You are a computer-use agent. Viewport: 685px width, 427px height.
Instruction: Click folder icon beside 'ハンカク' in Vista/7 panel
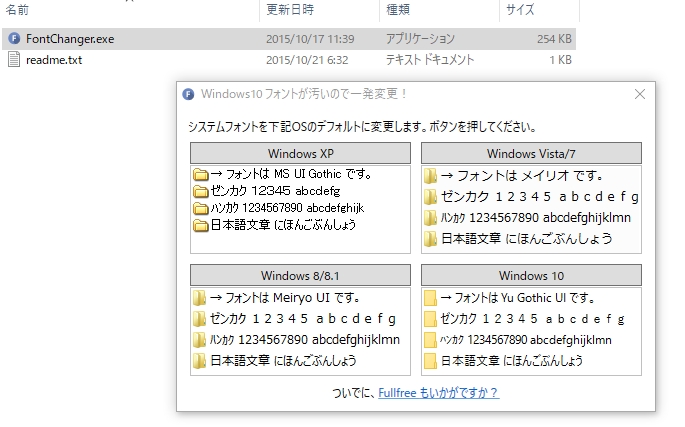[430, 218]
